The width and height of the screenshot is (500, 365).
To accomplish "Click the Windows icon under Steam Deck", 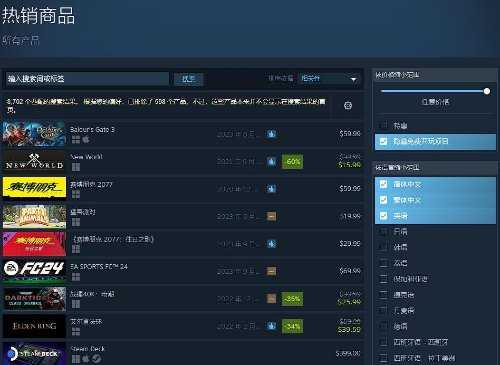I will click(x=76, y=359).
